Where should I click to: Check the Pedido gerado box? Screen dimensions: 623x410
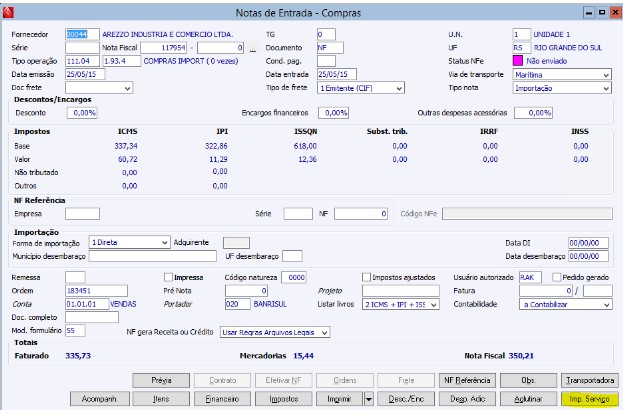(557, 277)
